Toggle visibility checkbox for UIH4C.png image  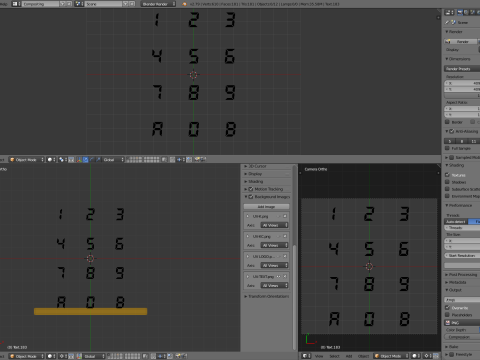pyautogui.click(x=285, y=236)
